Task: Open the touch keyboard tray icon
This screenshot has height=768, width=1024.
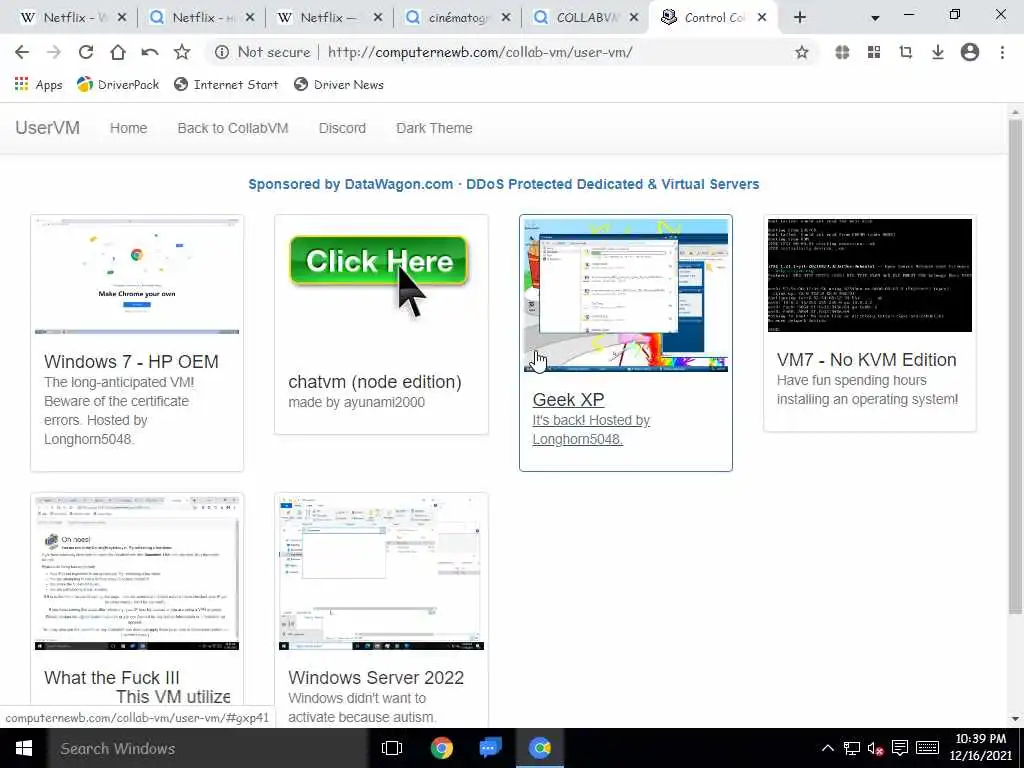Action: coord(927,748)
